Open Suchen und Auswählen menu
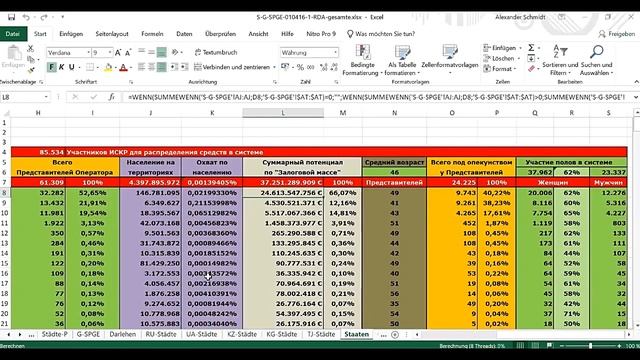640x360 pixels. tap(596, 60)
